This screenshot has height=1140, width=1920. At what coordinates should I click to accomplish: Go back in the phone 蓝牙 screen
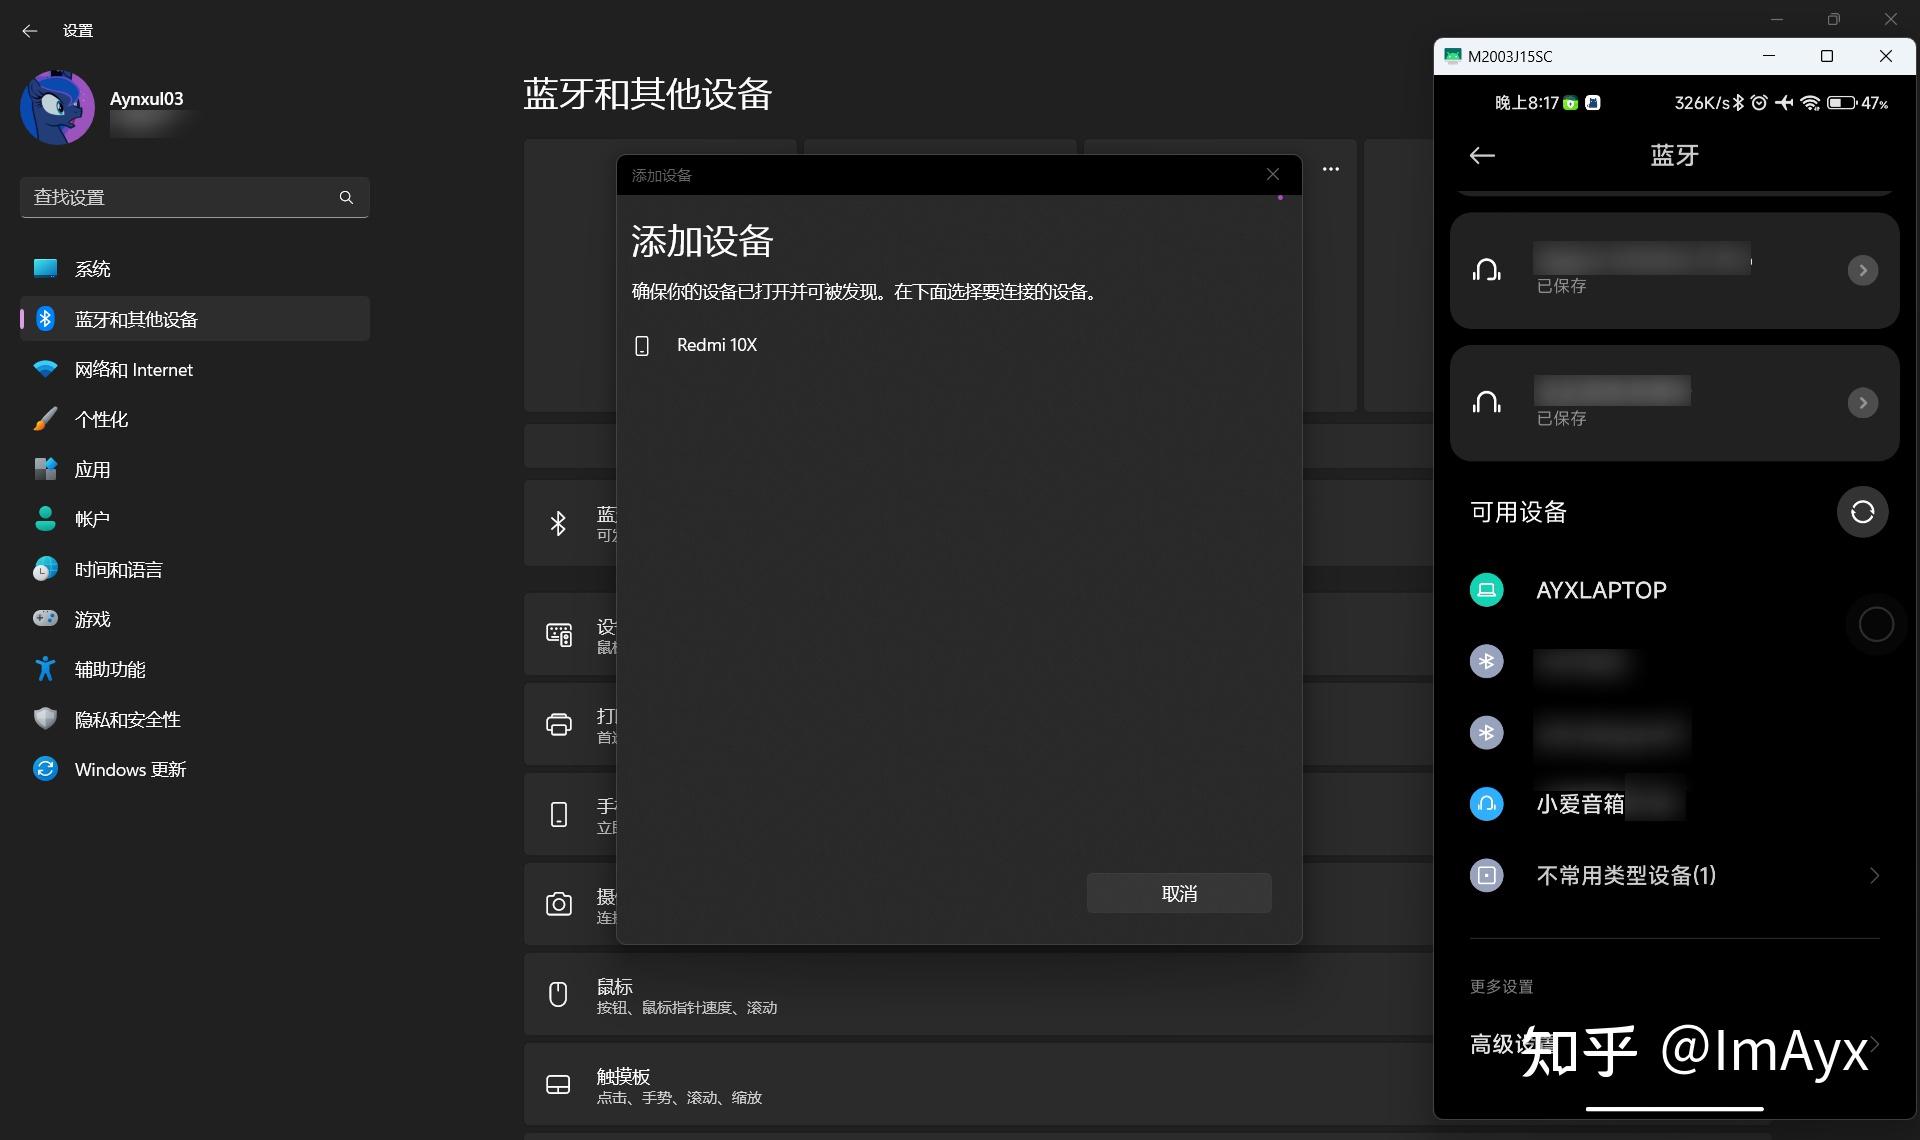pos(1482,155)
